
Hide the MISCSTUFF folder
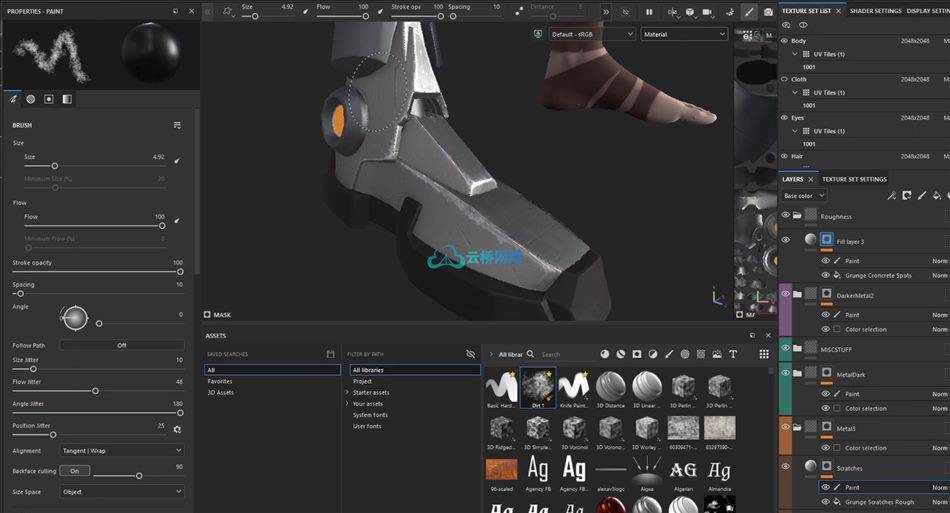tap(786, 348)
